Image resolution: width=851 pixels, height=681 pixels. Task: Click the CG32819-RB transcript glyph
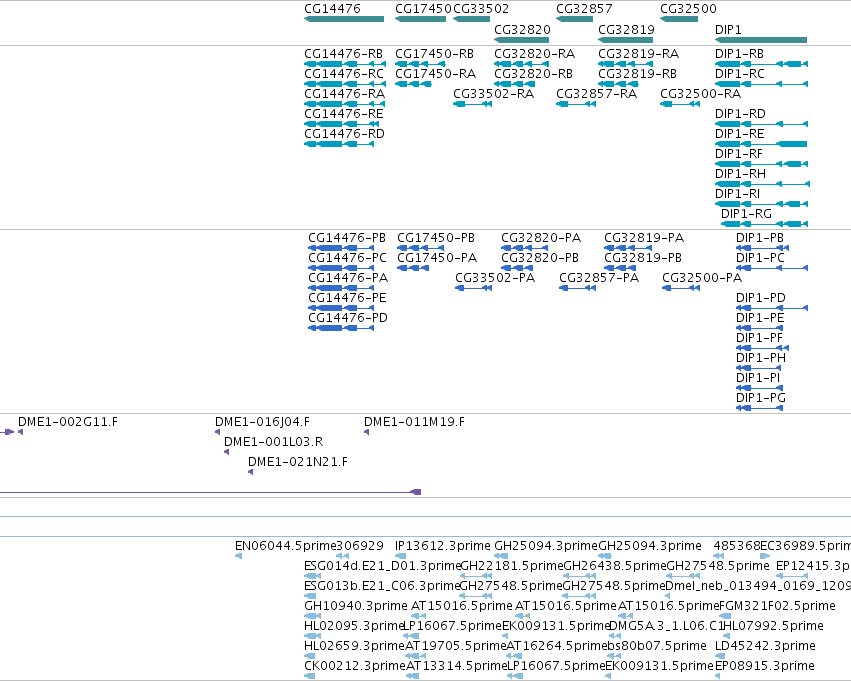(x=618, y=84)
